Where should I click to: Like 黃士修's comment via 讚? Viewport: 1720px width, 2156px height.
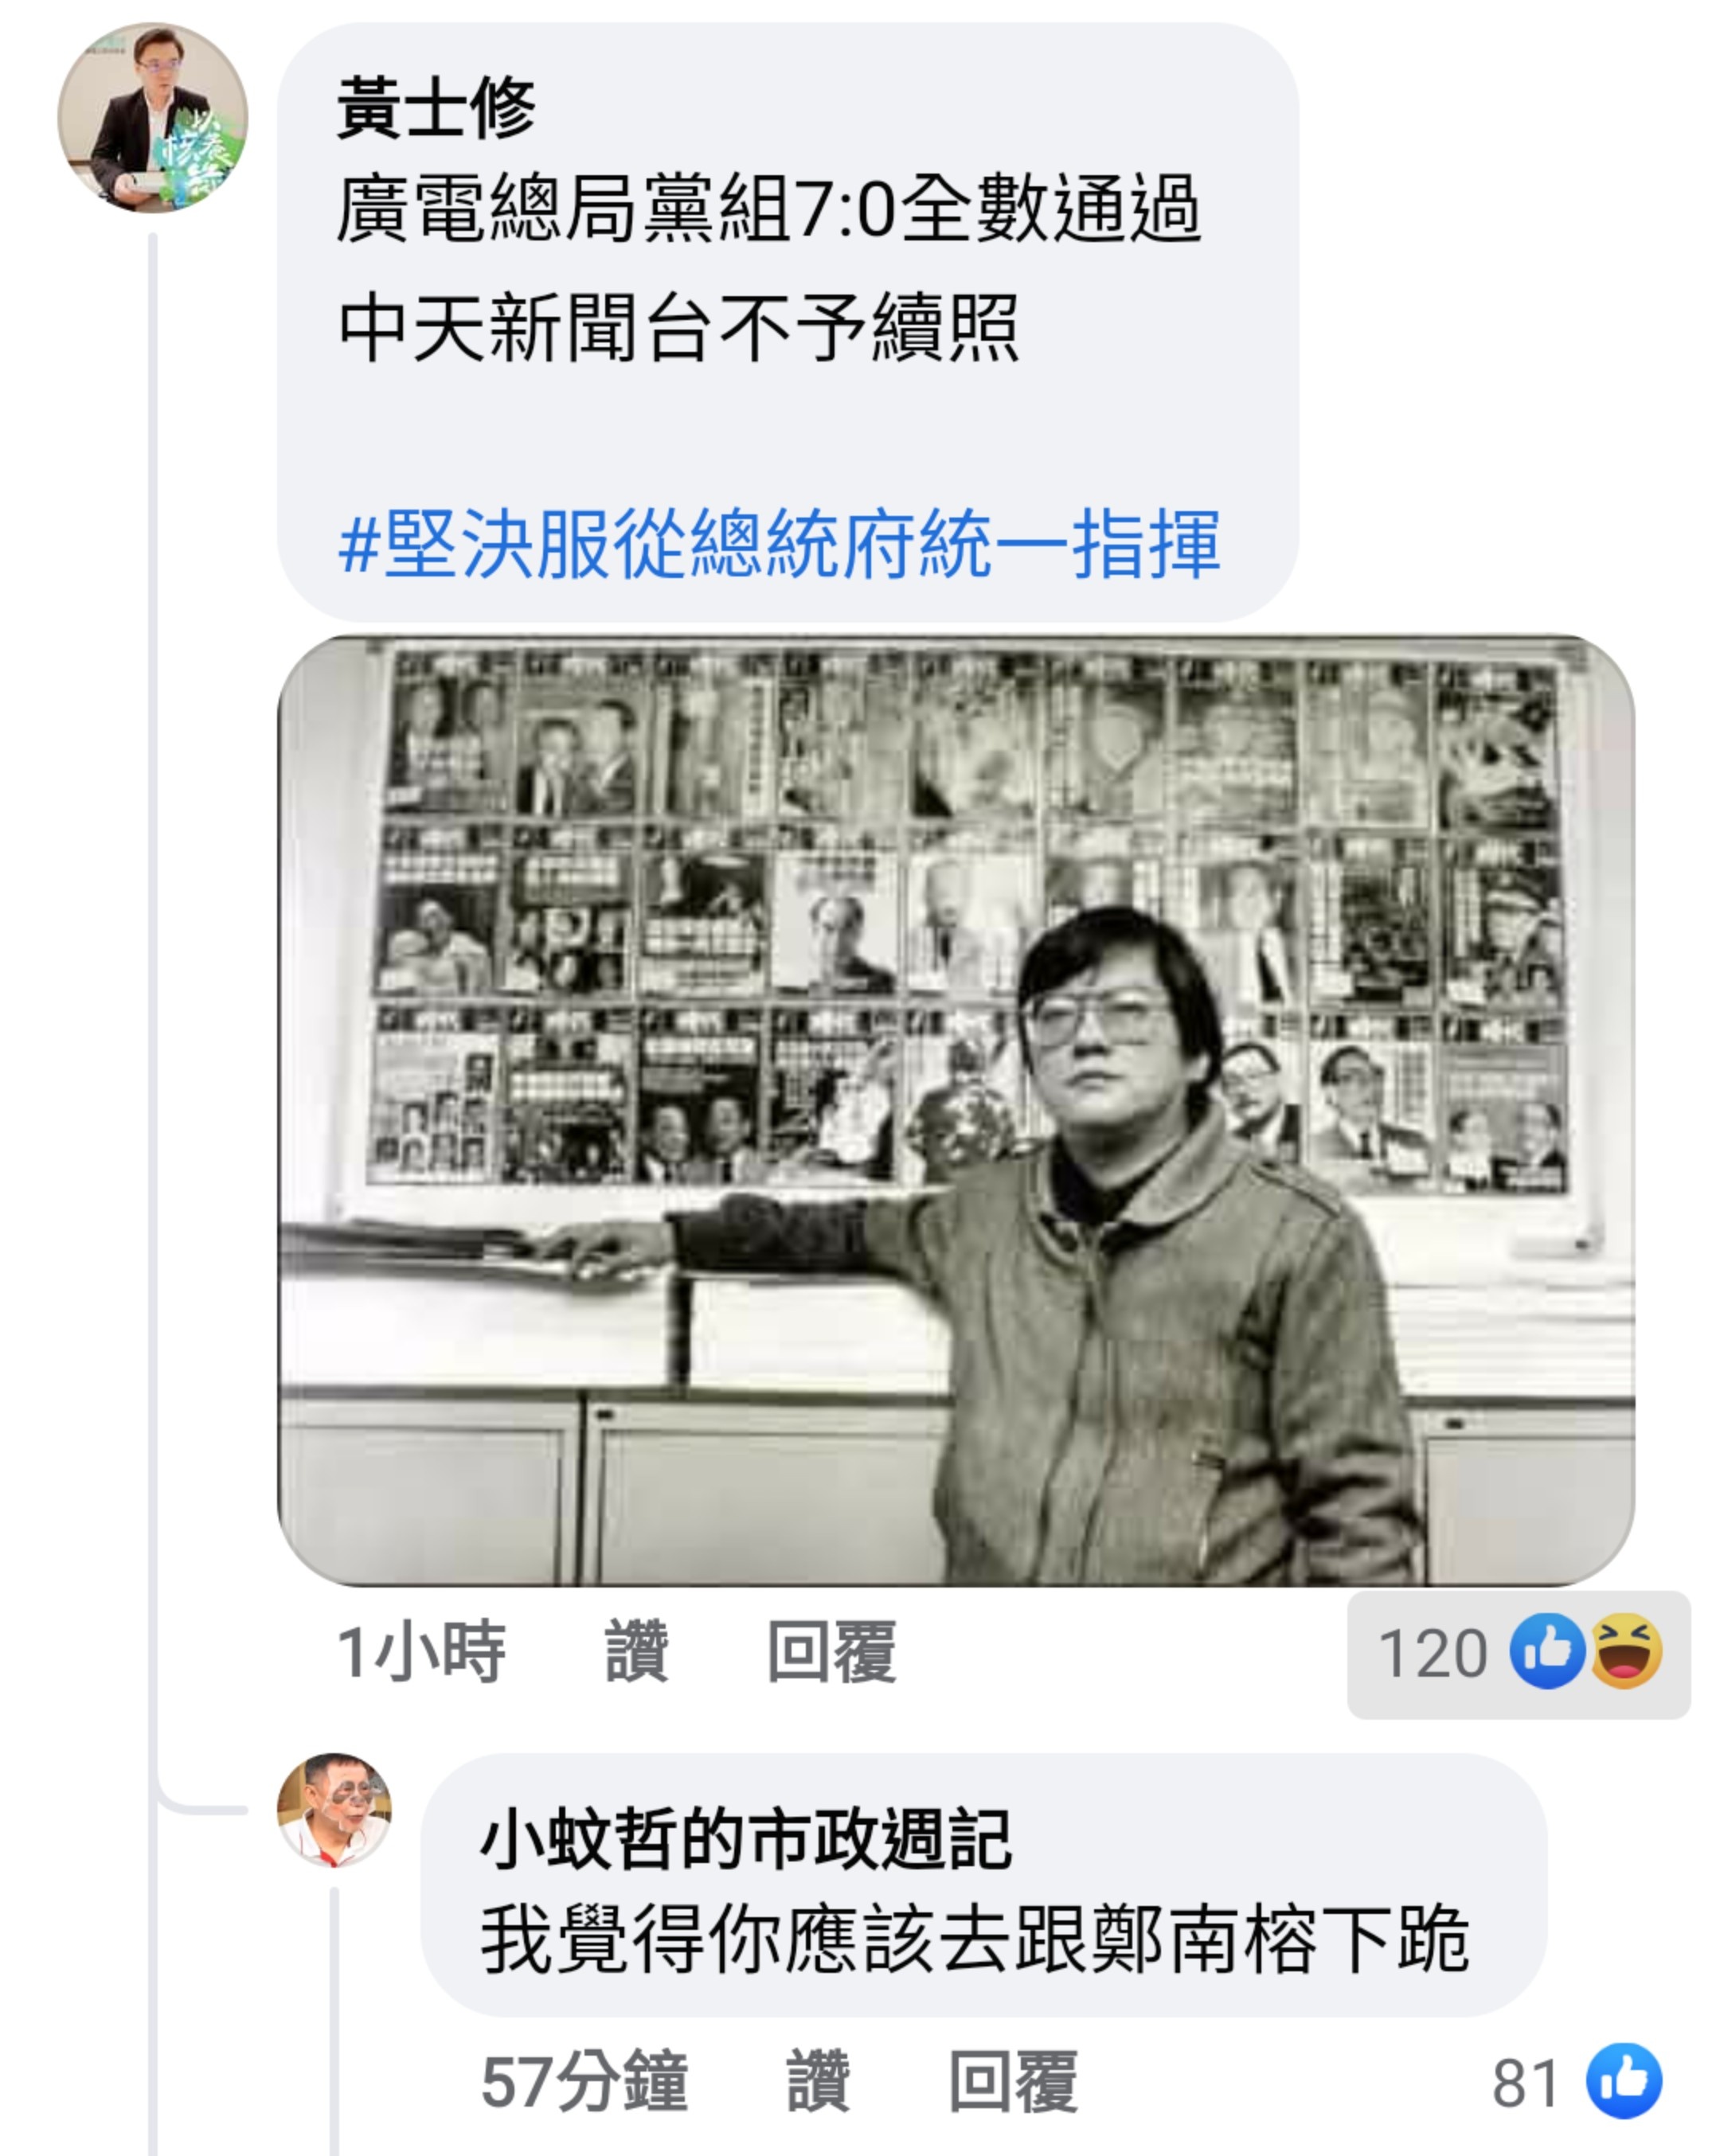pyautogui.click(x=636, y=1652)
